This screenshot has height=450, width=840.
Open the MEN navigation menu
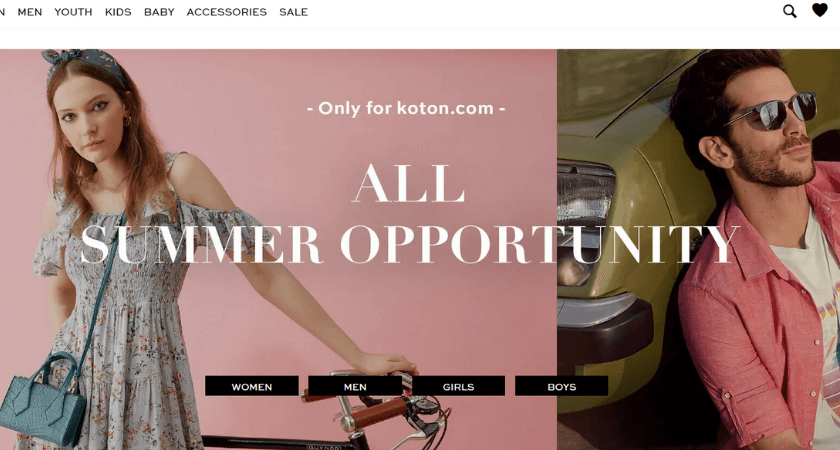(x=29, y=12)
